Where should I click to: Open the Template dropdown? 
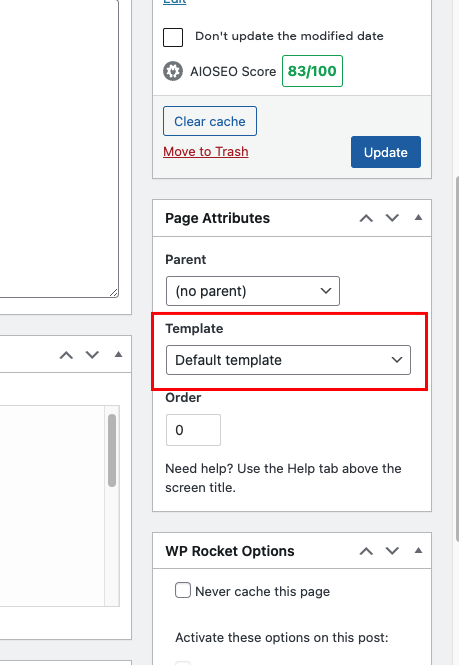pyautogui.click(x=288, y=360)
